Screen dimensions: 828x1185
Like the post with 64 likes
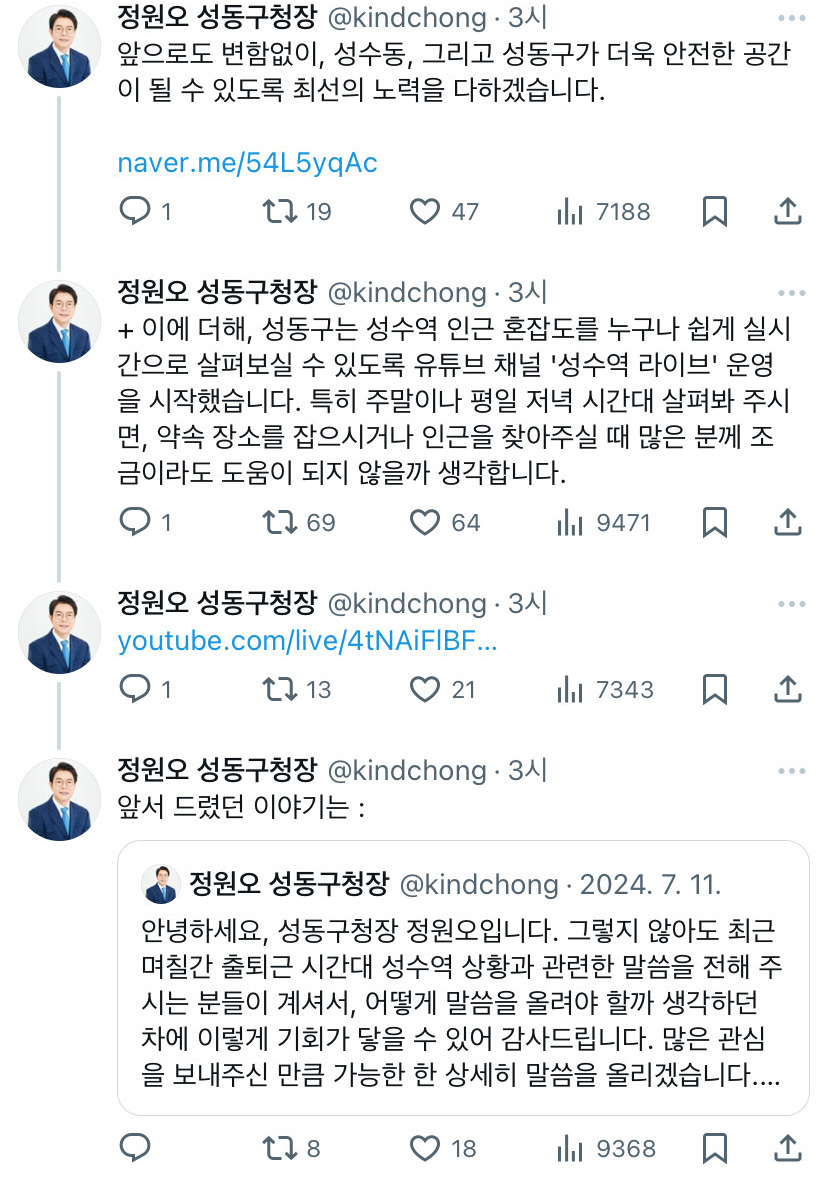(426, 522)
